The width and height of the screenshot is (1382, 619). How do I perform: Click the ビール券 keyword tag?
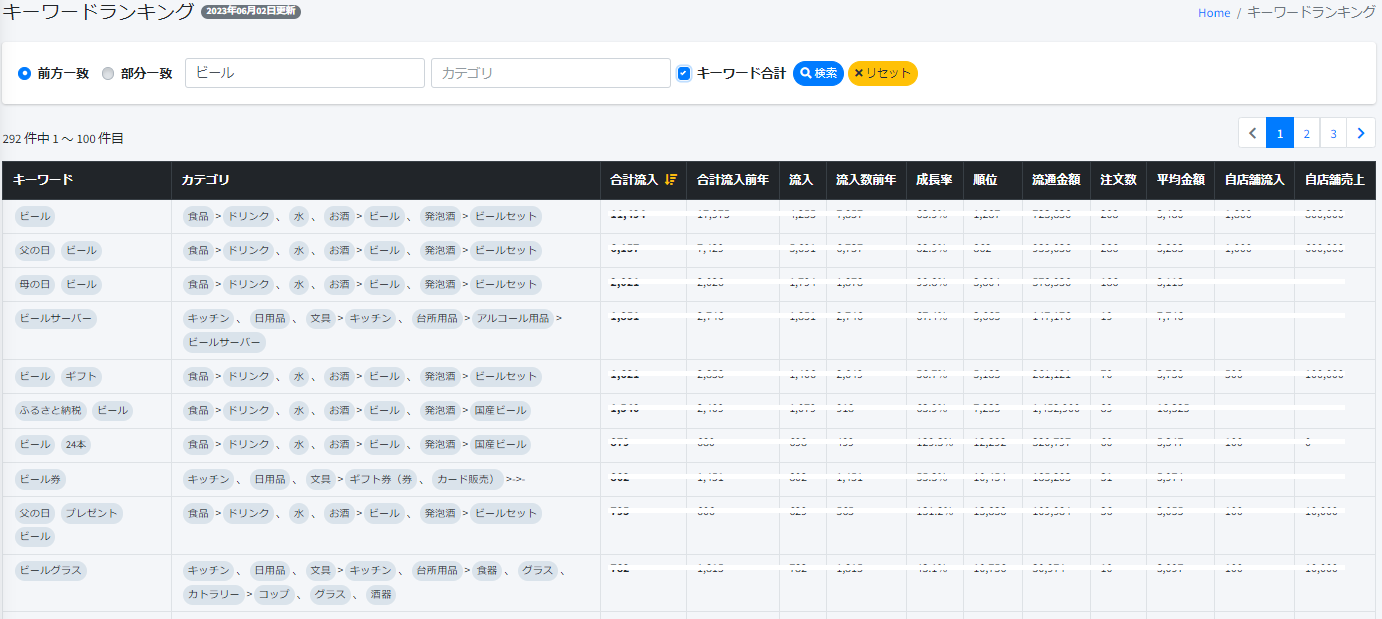40,479
